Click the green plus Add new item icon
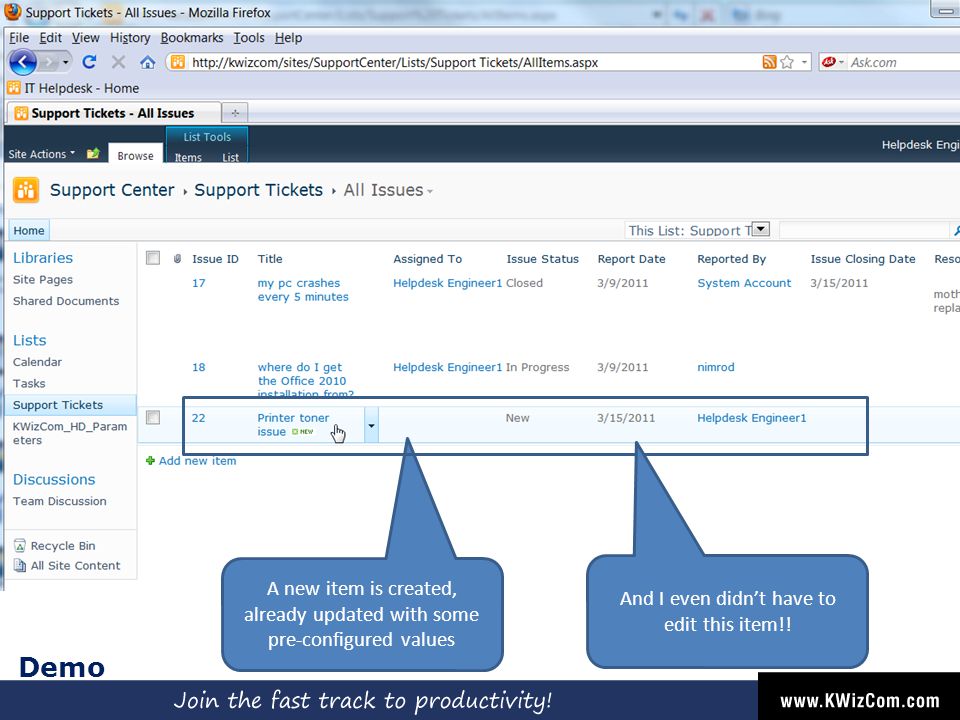 [150, 460]
